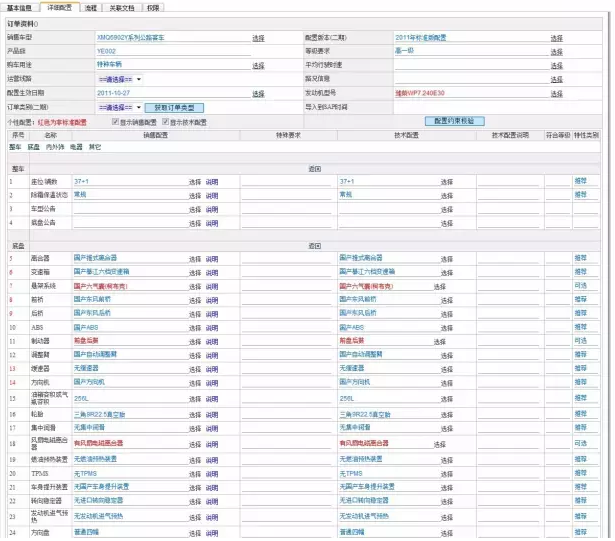Click 说明 in row 11 制动器

tap(212, 342)
